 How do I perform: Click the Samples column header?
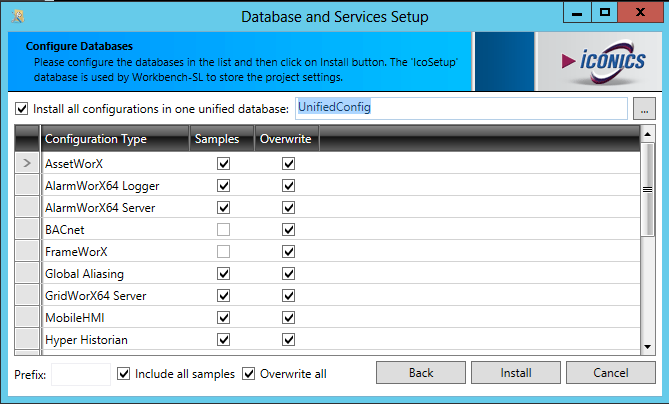click(217, 139)
